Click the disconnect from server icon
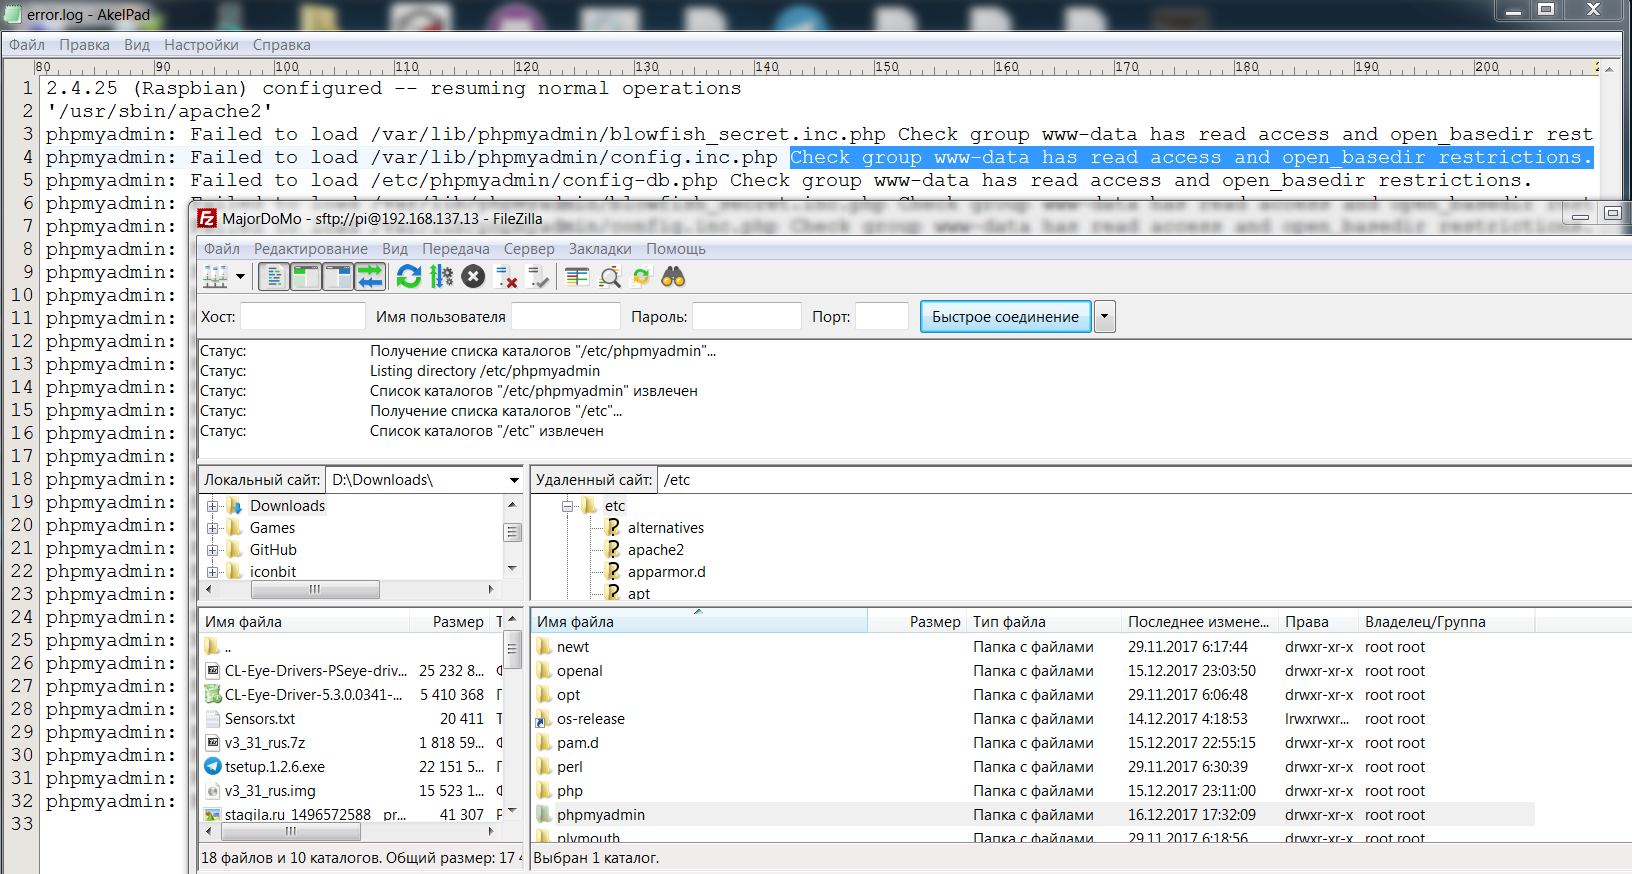The height and width of the screenshot is (874, 1632). click(x=506, y=277)
